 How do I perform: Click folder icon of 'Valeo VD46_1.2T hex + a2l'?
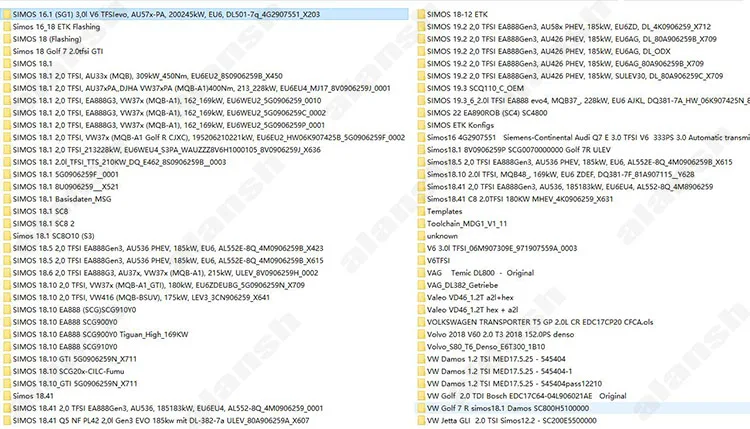[421, 310]
